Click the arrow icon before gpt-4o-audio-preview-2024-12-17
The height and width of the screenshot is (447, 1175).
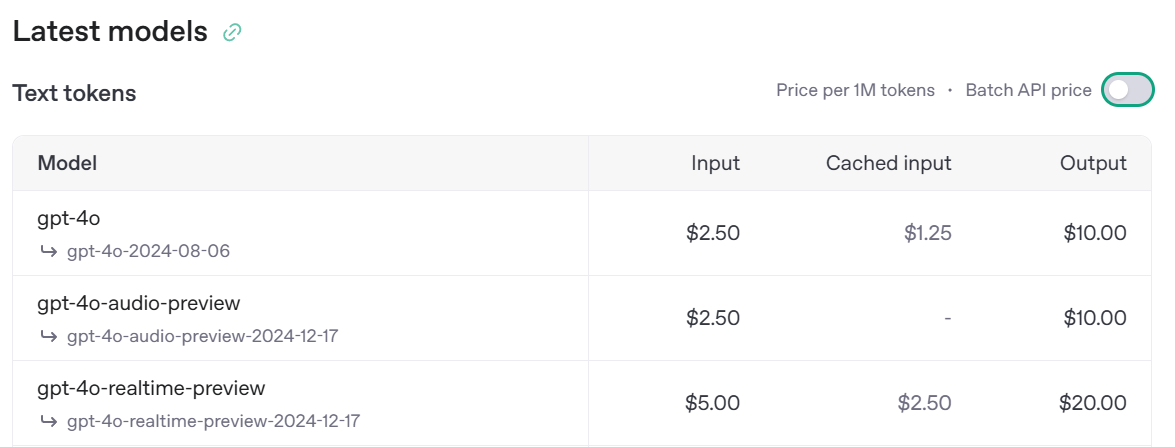pos(49,336)
